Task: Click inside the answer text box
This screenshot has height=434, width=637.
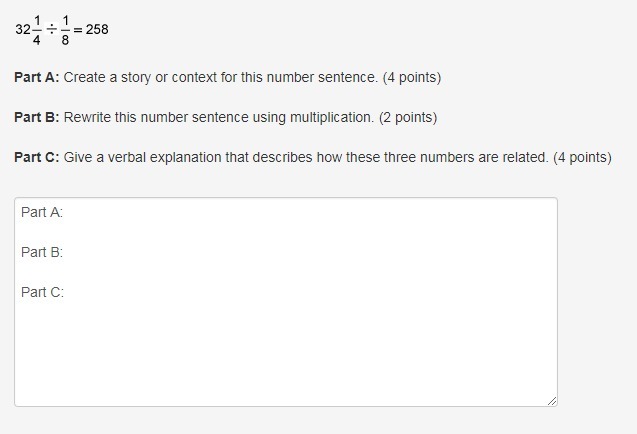Action: (286, 340)
